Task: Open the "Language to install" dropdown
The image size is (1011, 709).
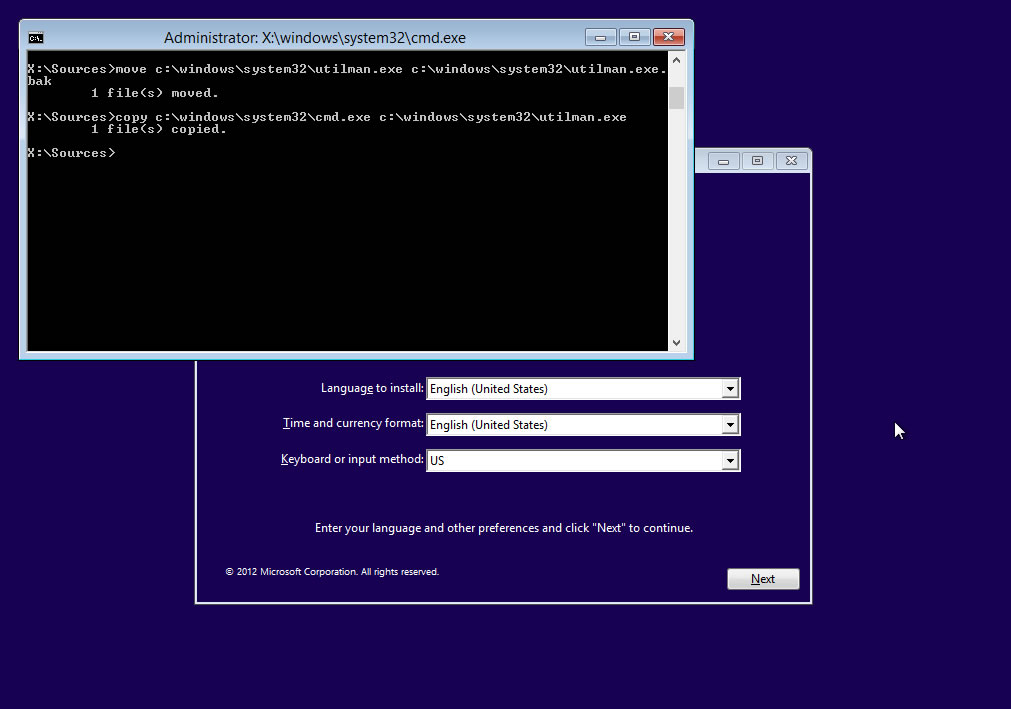Action: tap(731, 388)
